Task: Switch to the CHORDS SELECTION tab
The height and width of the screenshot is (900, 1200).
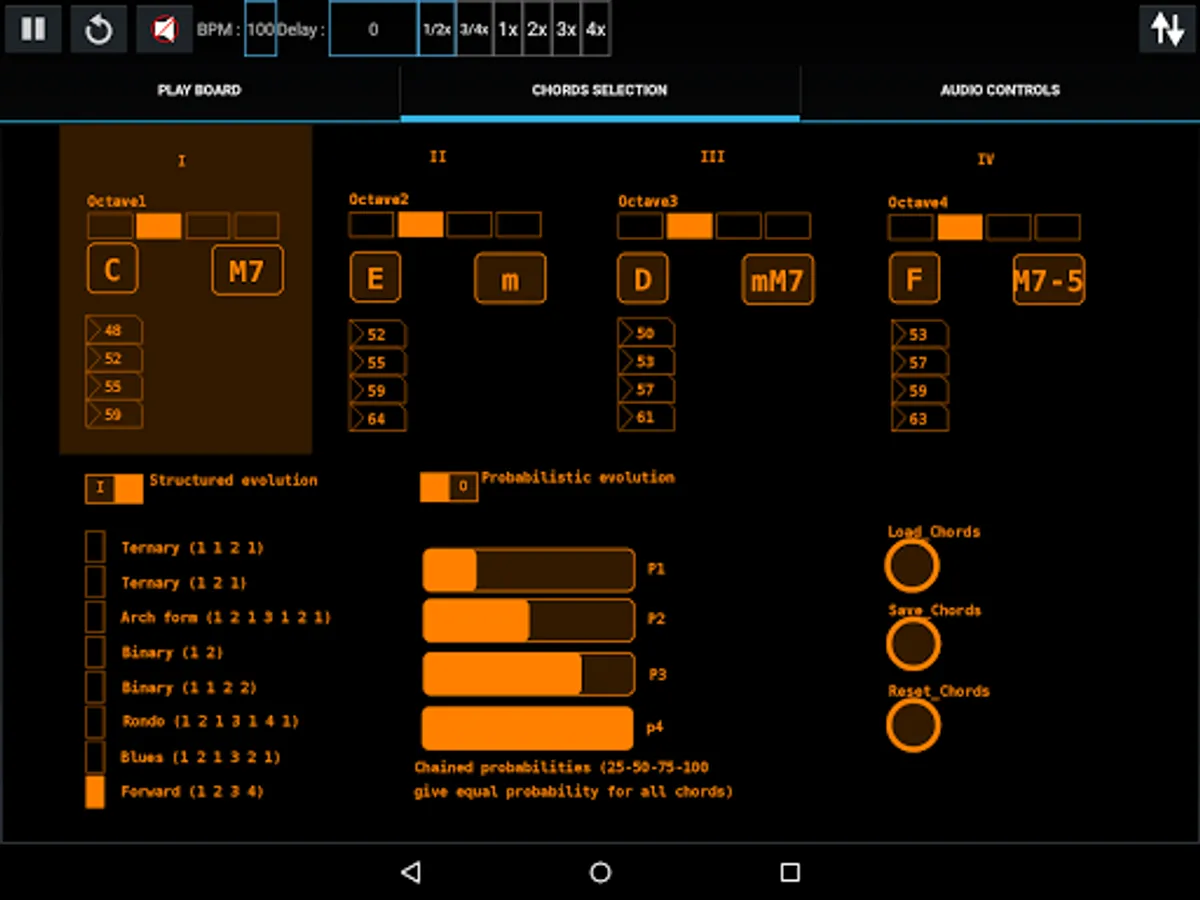Action: click(600, 90)
